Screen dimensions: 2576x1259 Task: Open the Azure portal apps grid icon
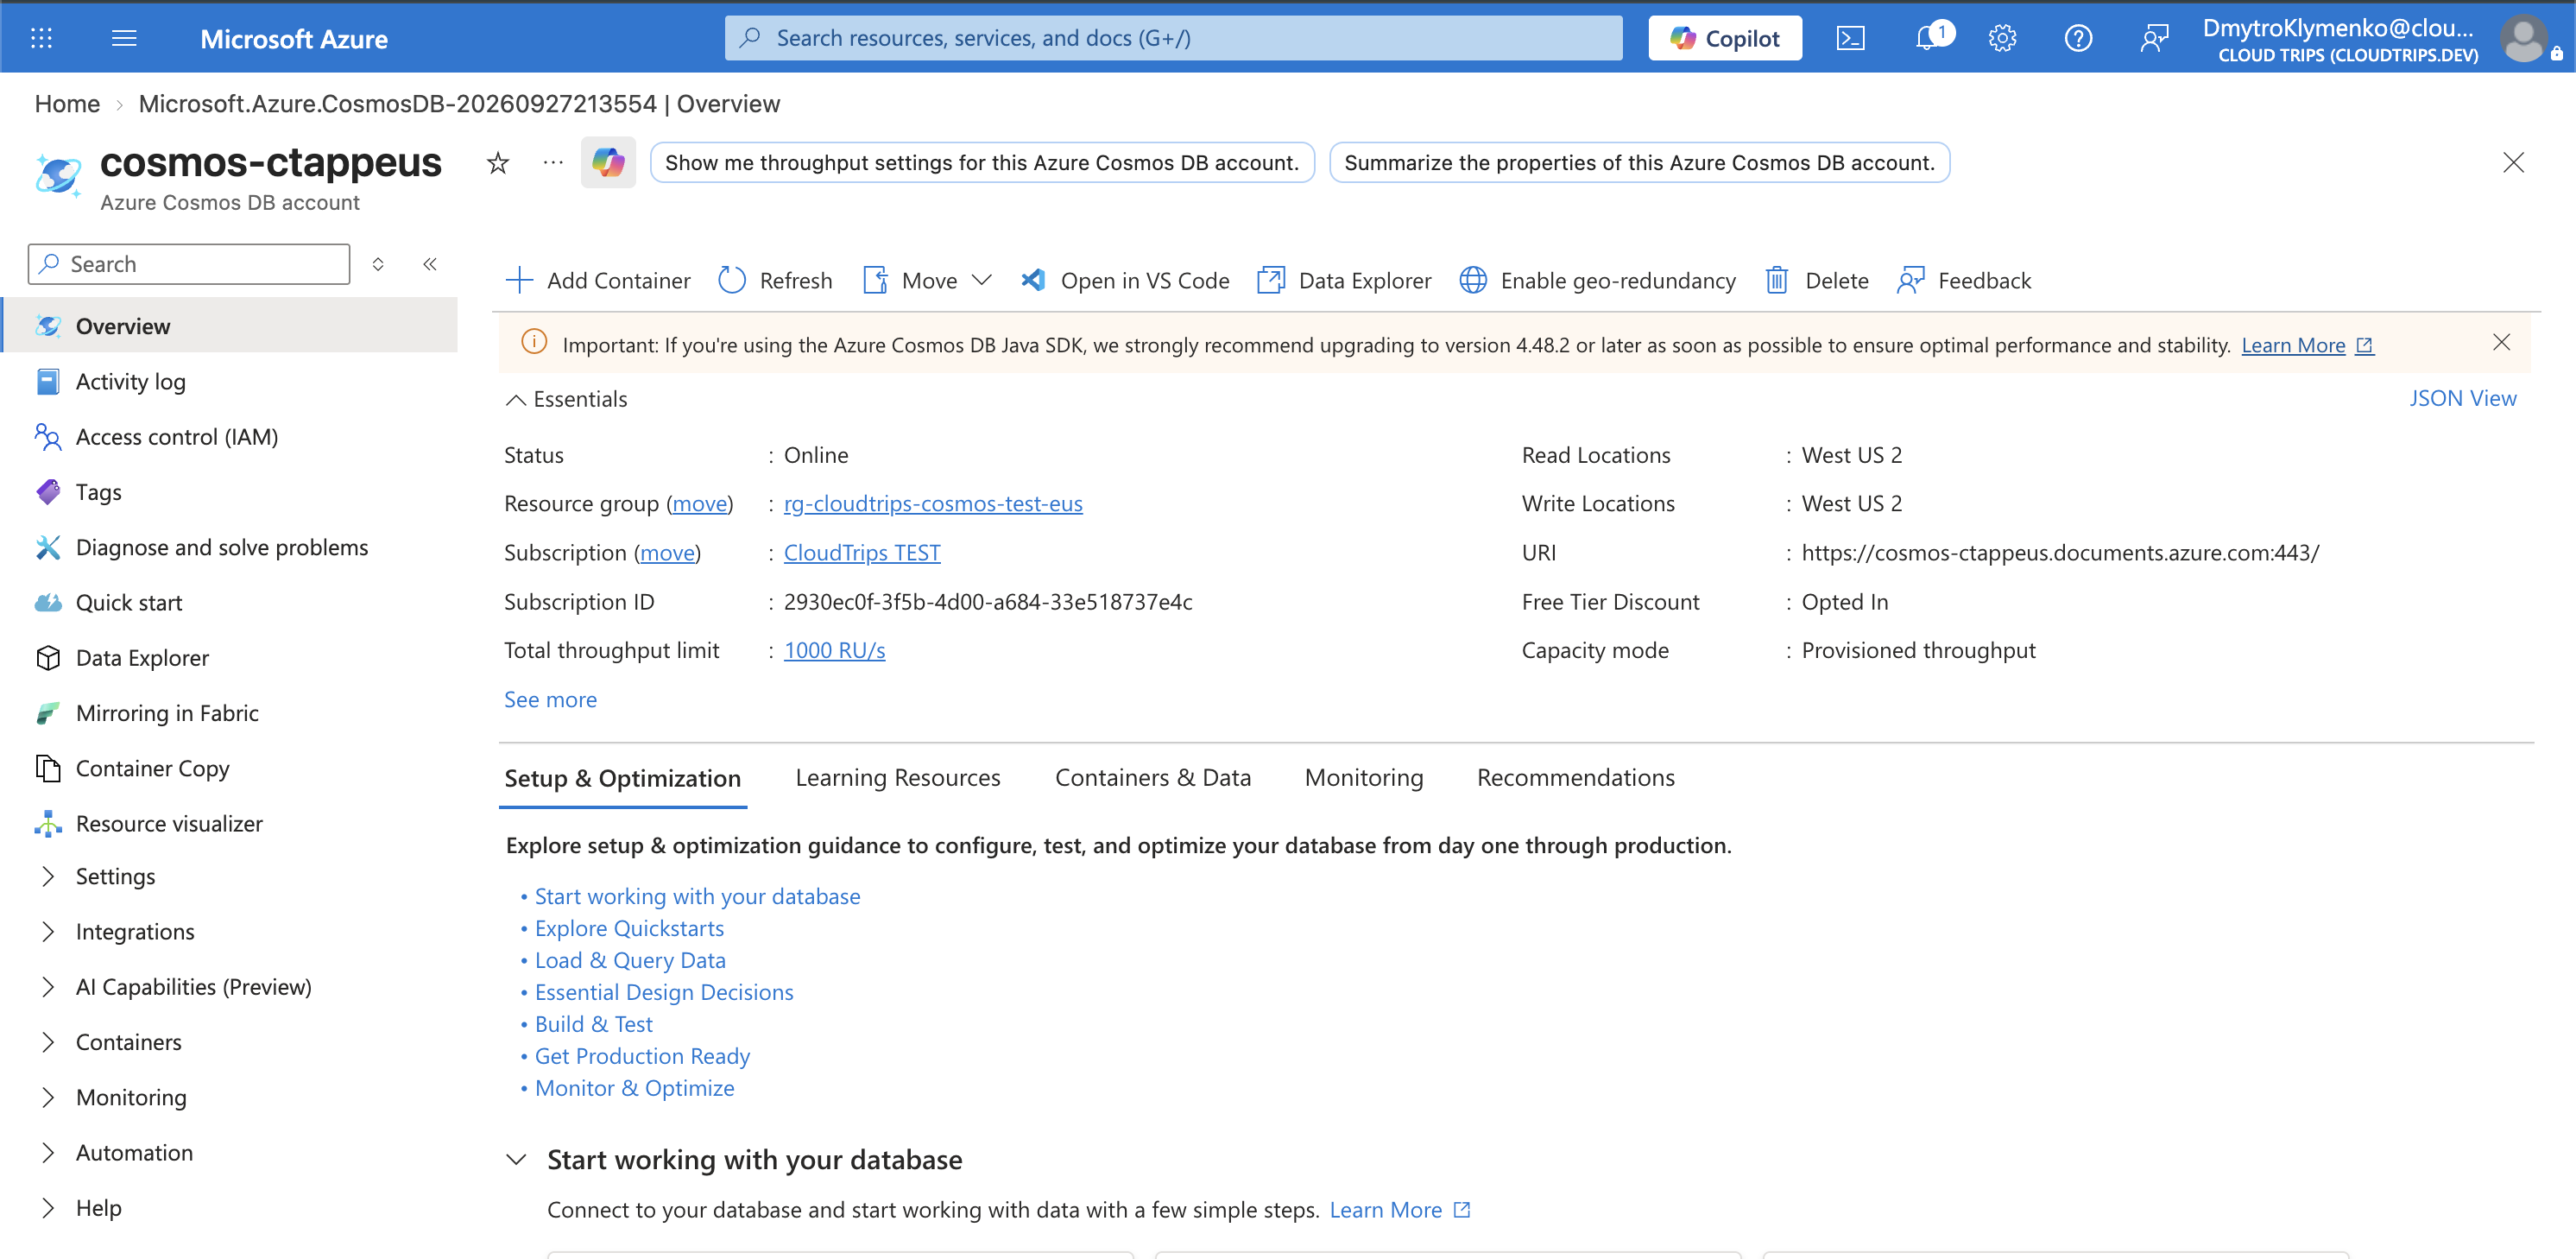pos(41,38)
